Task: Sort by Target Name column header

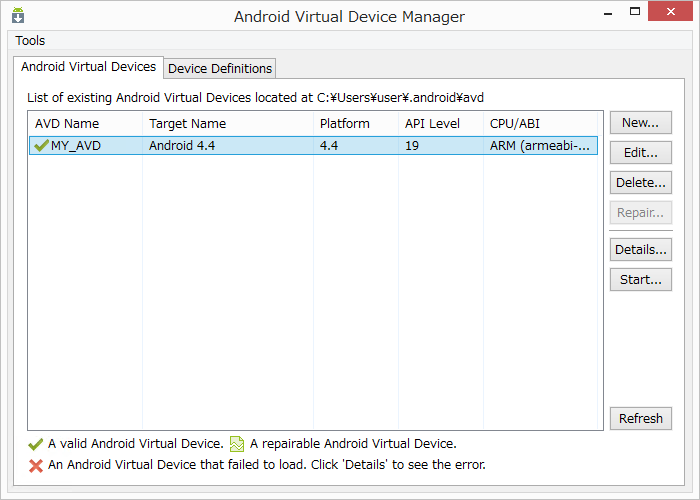Action: (228, 124)
